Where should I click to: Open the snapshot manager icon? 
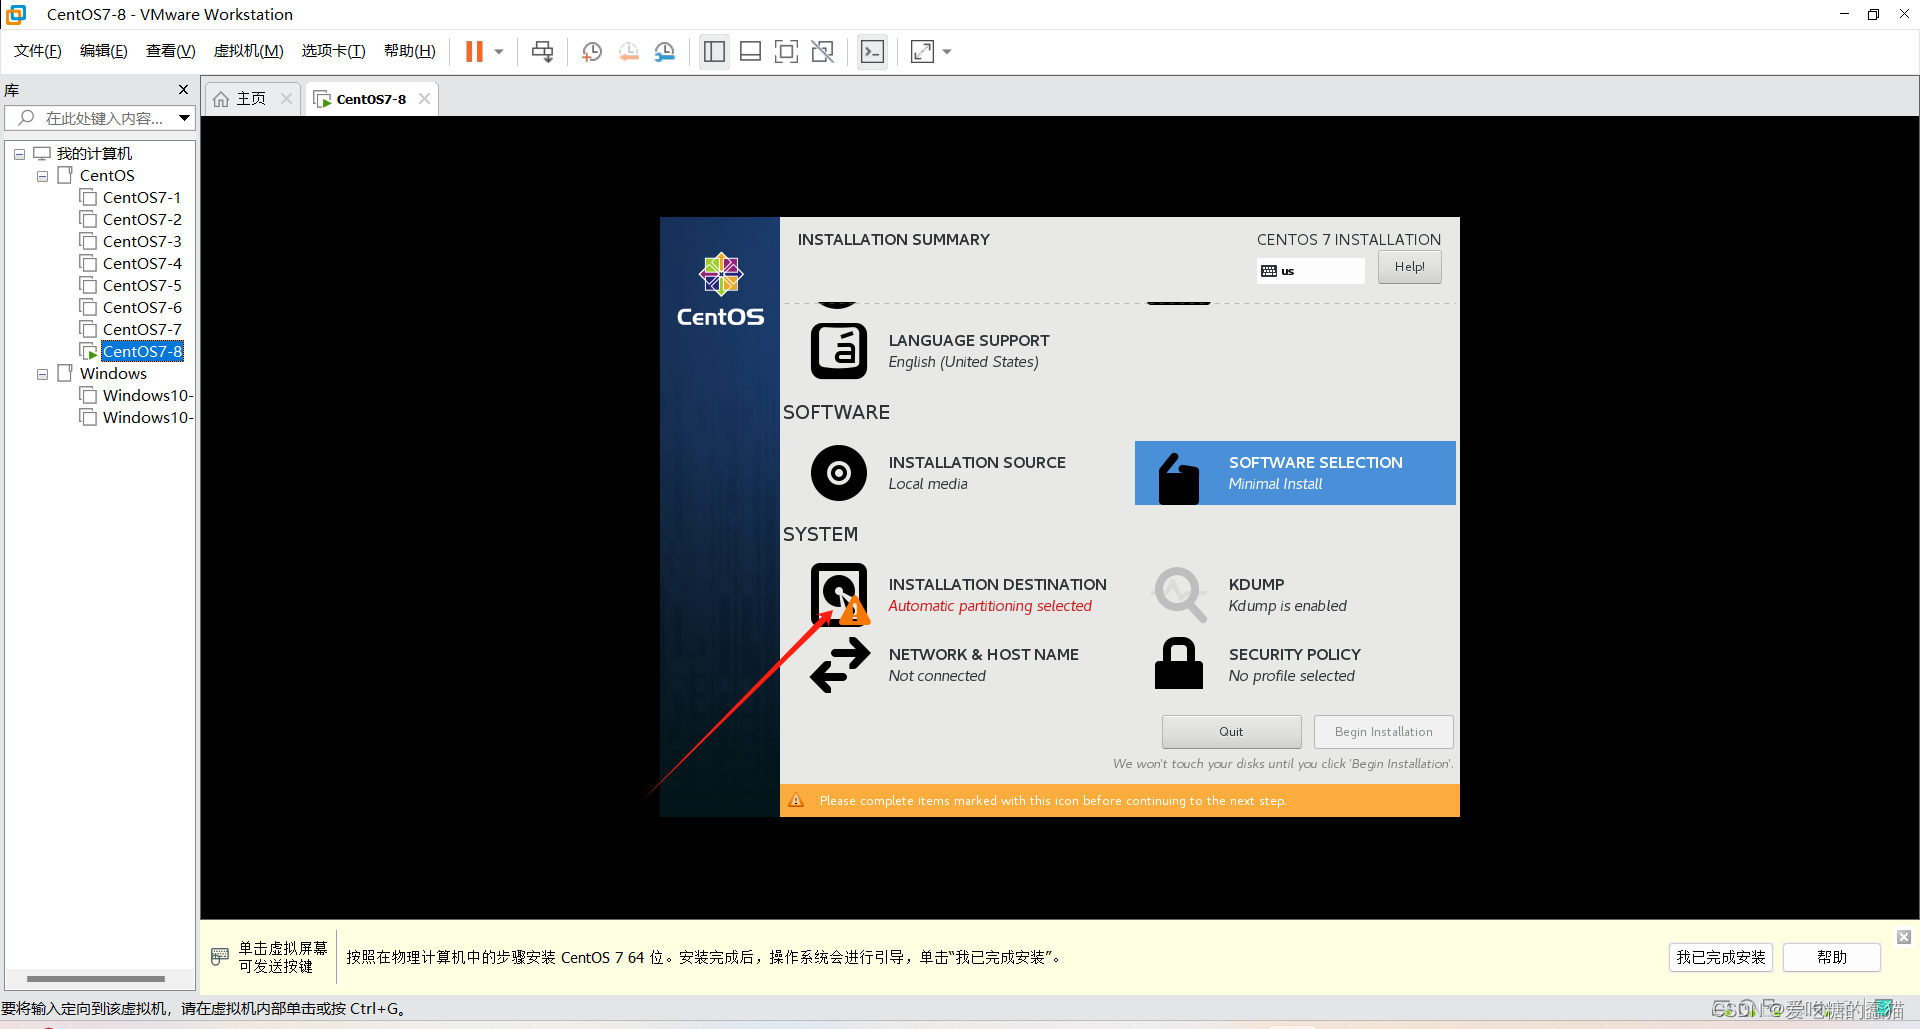pos(664,51)
